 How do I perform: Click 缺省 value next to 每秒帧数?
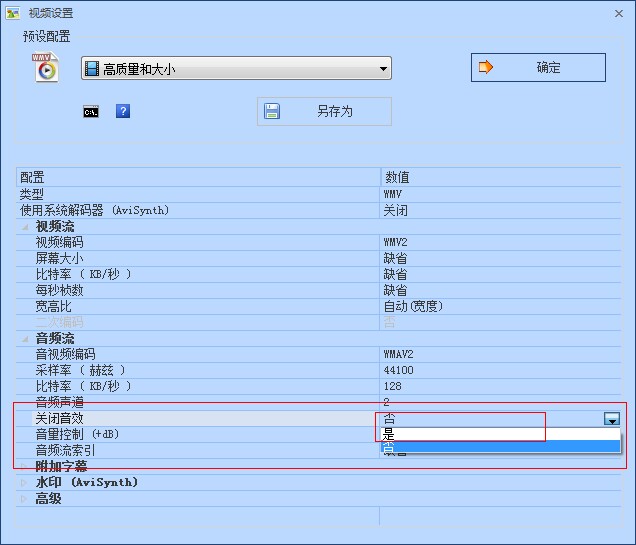[395, 290]
